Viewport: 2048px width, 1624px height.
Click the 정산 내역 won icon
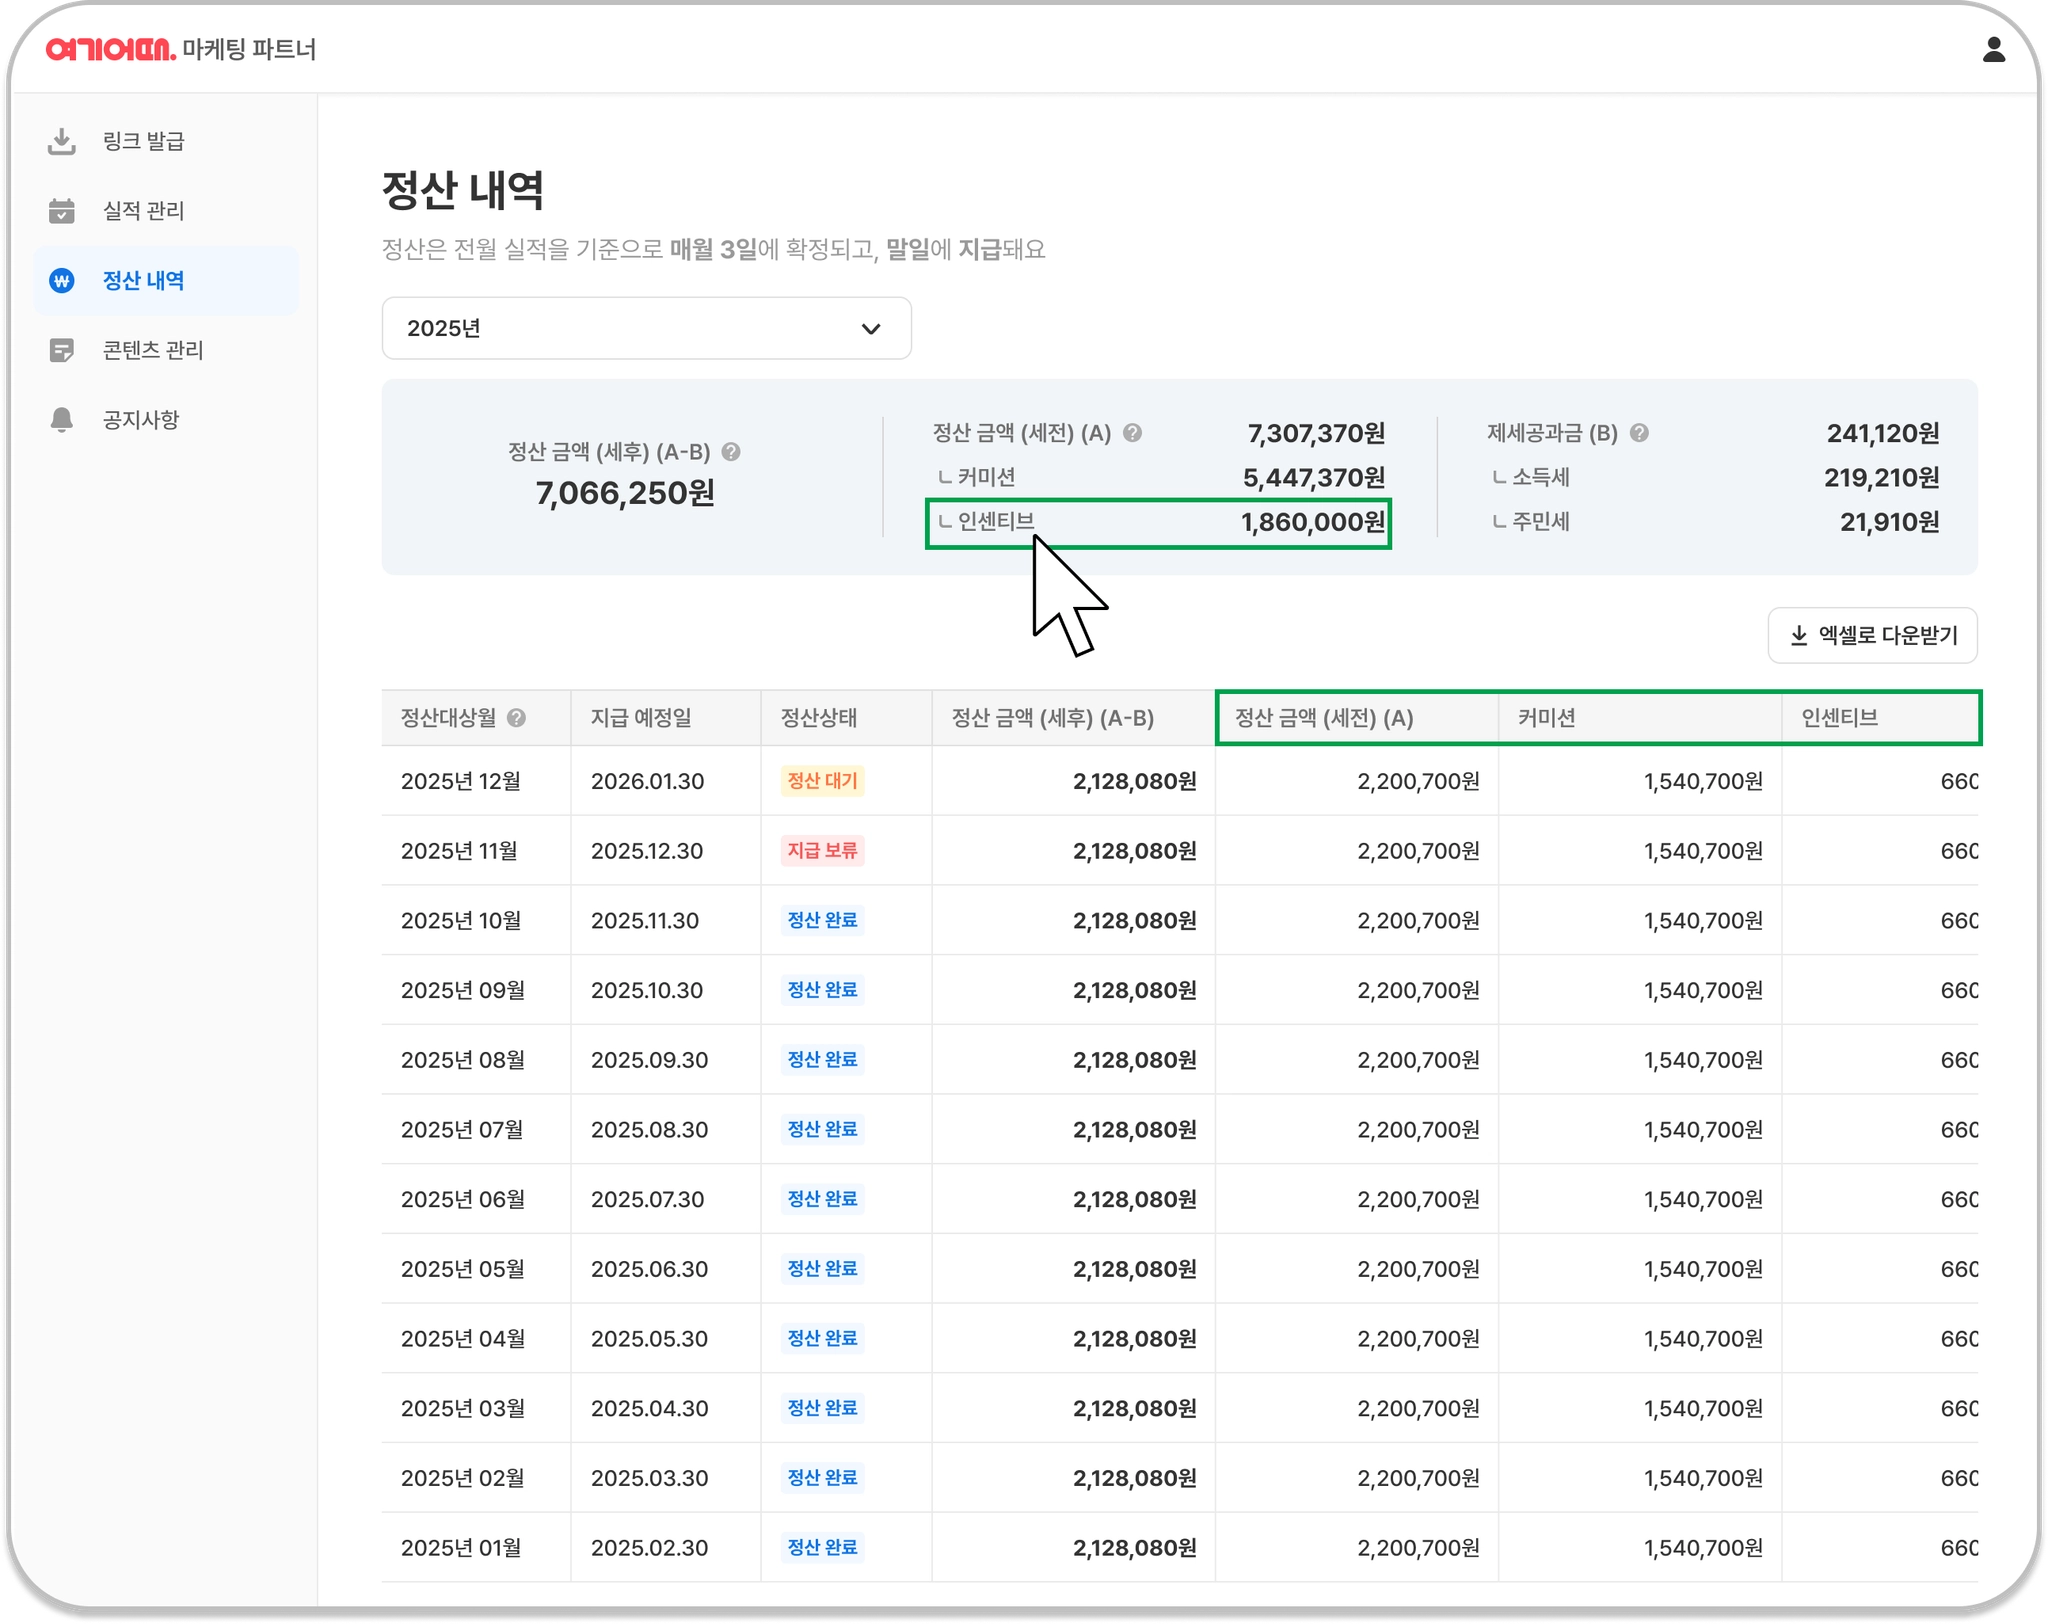(x=62, y=281)
